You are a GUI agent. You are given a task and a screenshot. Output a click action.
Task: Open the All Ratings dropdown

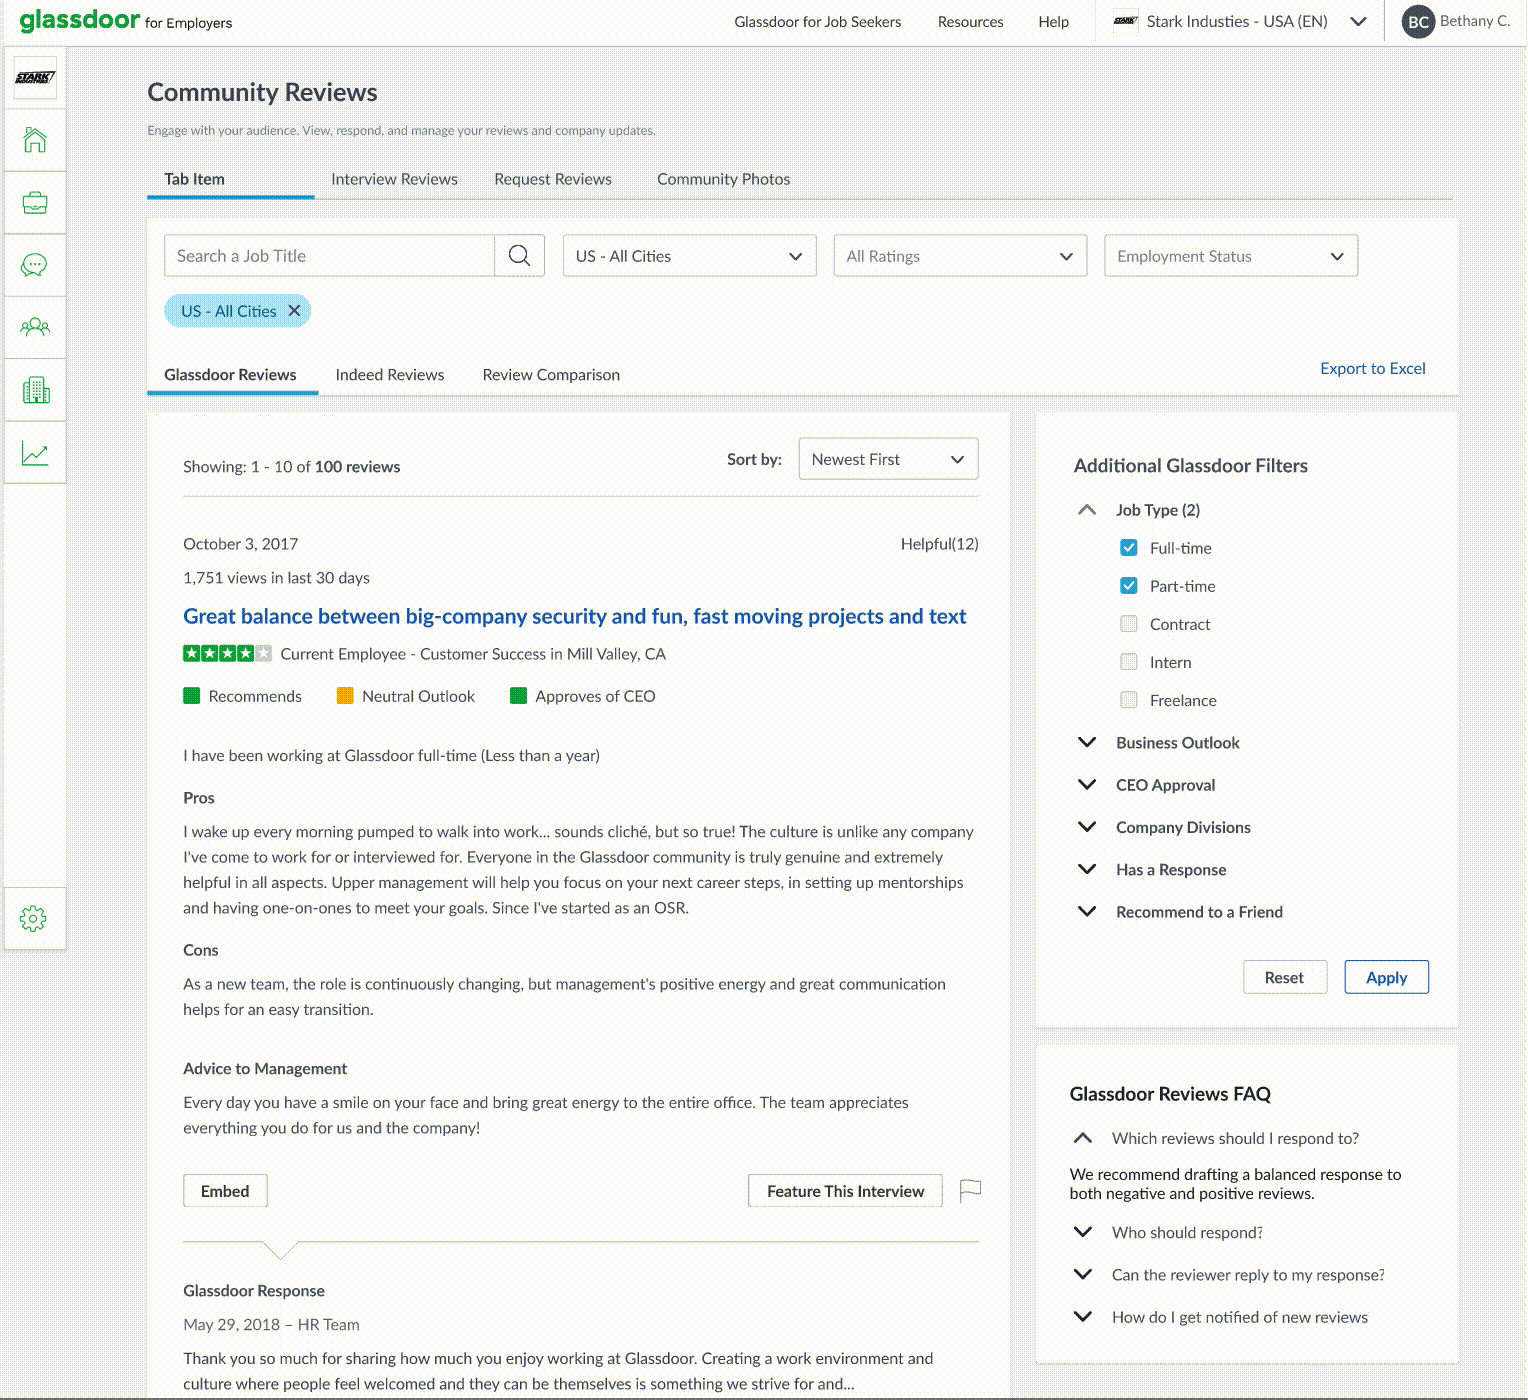[960, 256]
